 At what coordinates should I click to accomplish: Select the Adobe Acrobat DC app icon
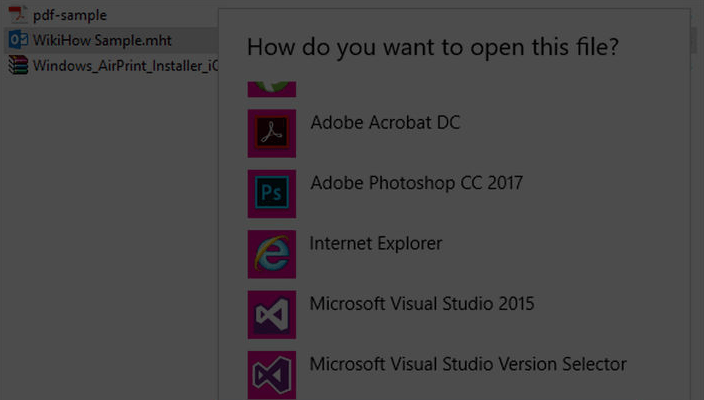point(272,133)
